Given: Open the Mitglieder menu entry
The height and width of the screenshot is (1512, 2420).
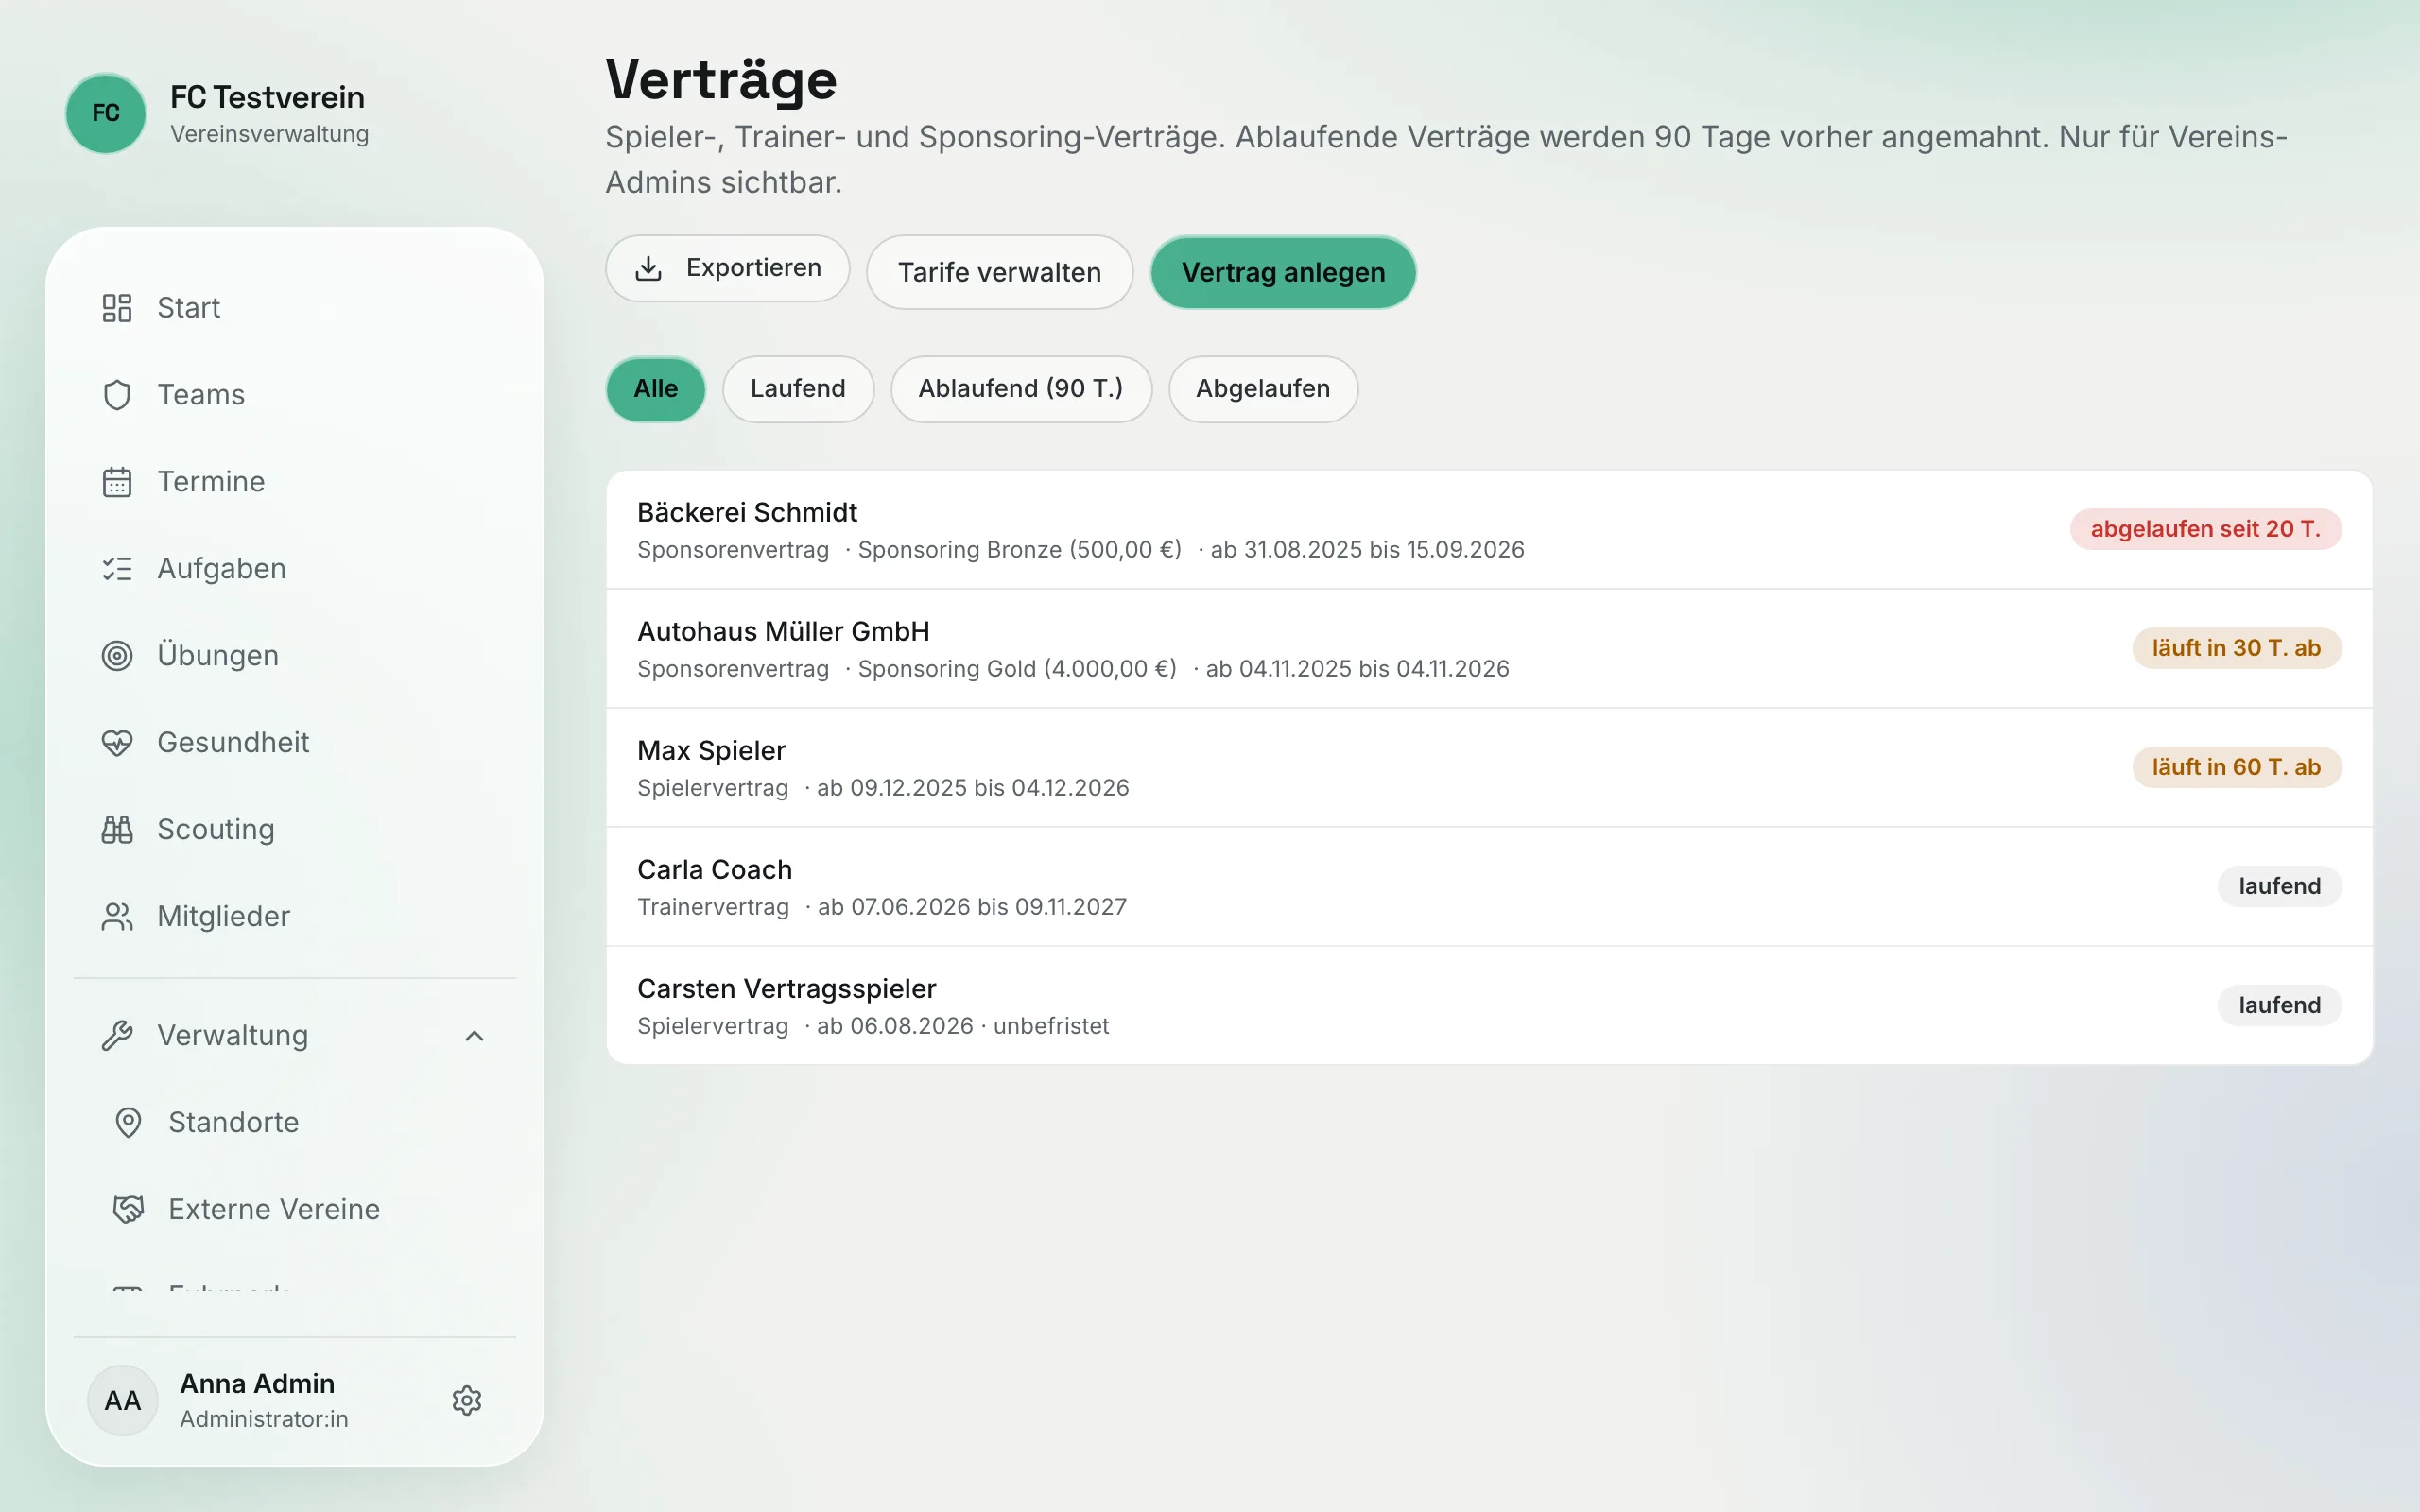Looking at the screenshot, I should 294,917.
